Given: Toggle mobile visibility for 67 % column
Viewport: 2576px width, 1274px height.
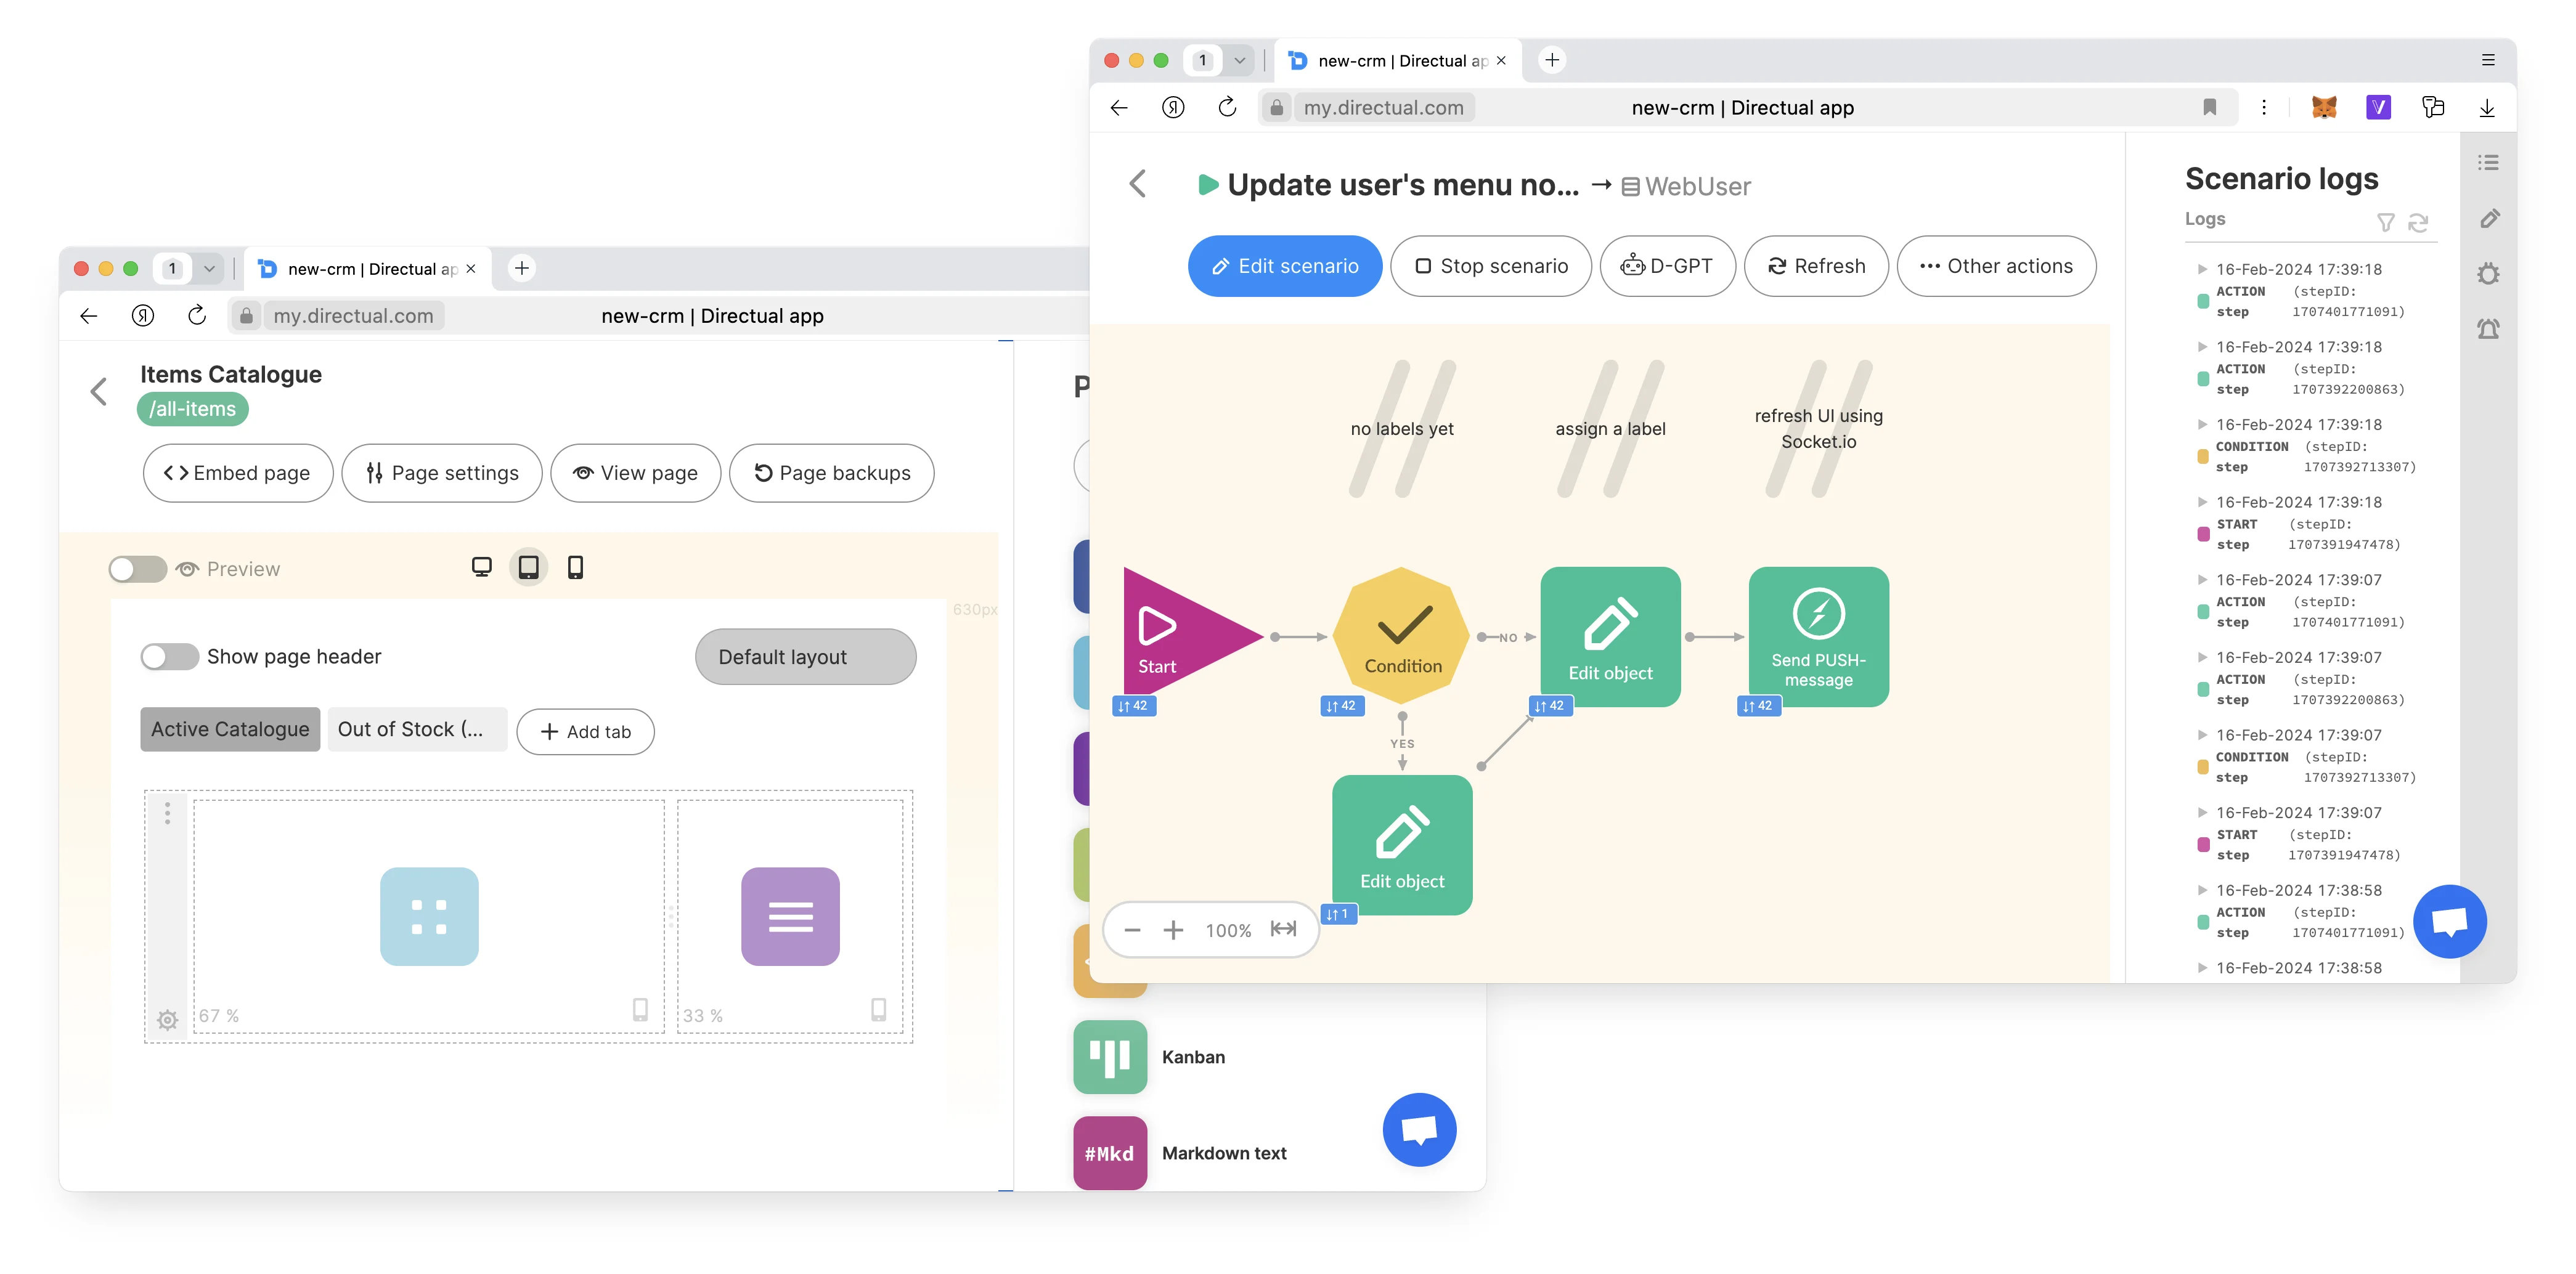Looking at the screenshot, I should click(640, 1009).
